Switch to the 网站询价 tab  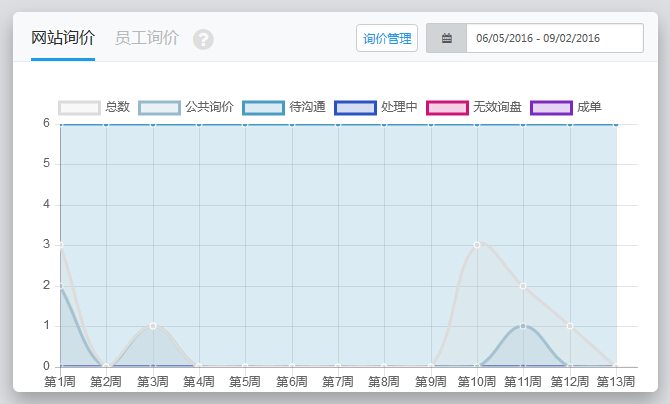pos(63,39)
